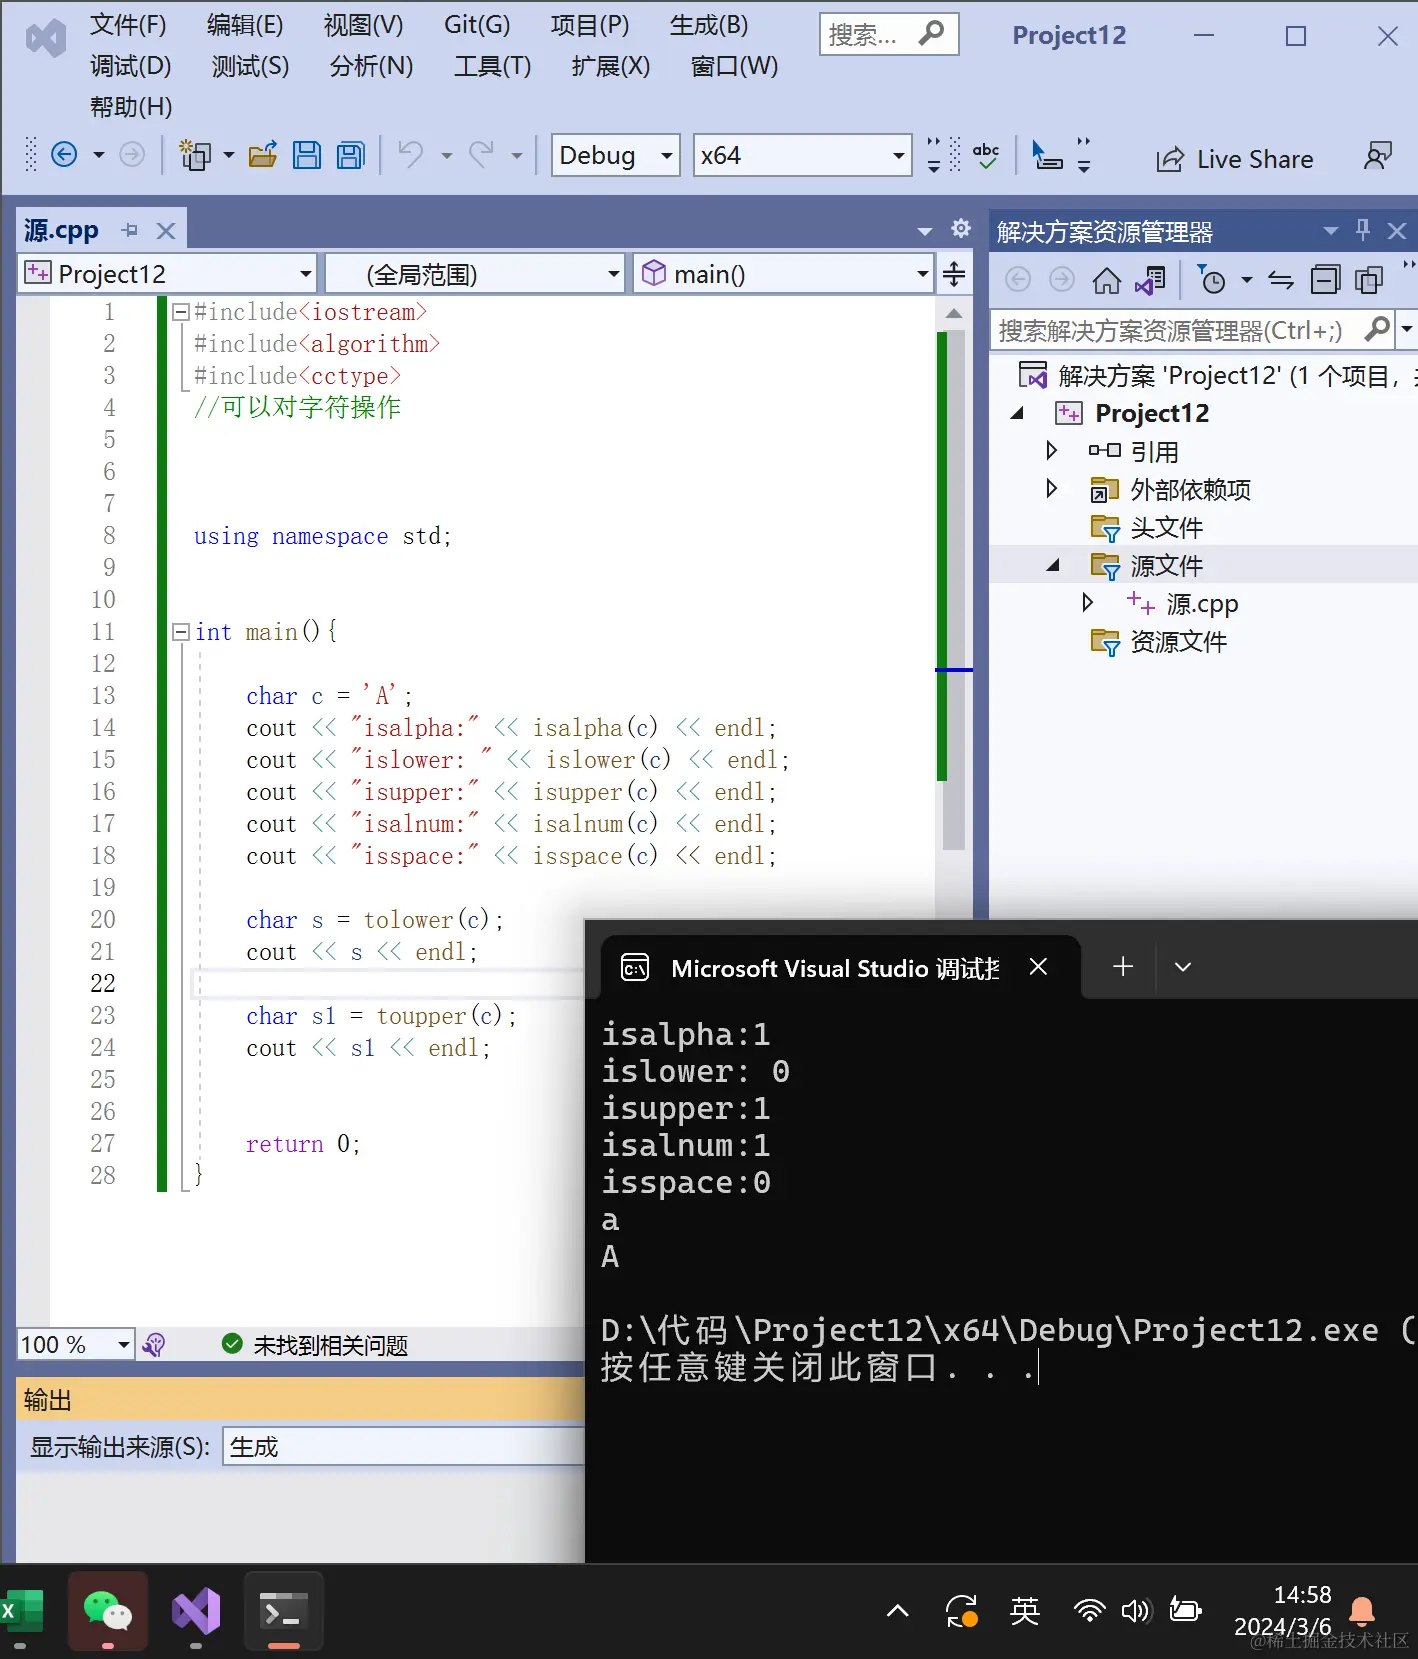This screenshot has height=1659, width=1418.
Task: Open the x64 platform dropdown
Action: (803, 155)
